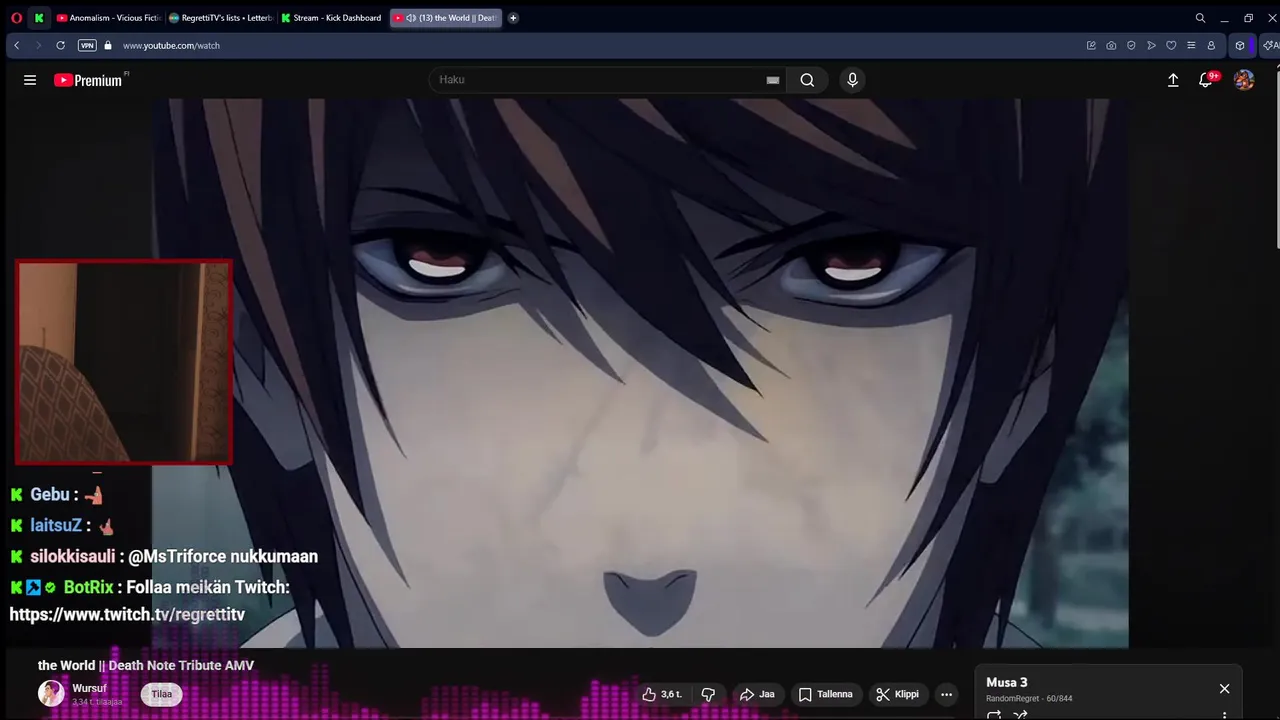Bookmark page with the heart icon
This screenshot has width=1280, height=720.
point(1171,45)
